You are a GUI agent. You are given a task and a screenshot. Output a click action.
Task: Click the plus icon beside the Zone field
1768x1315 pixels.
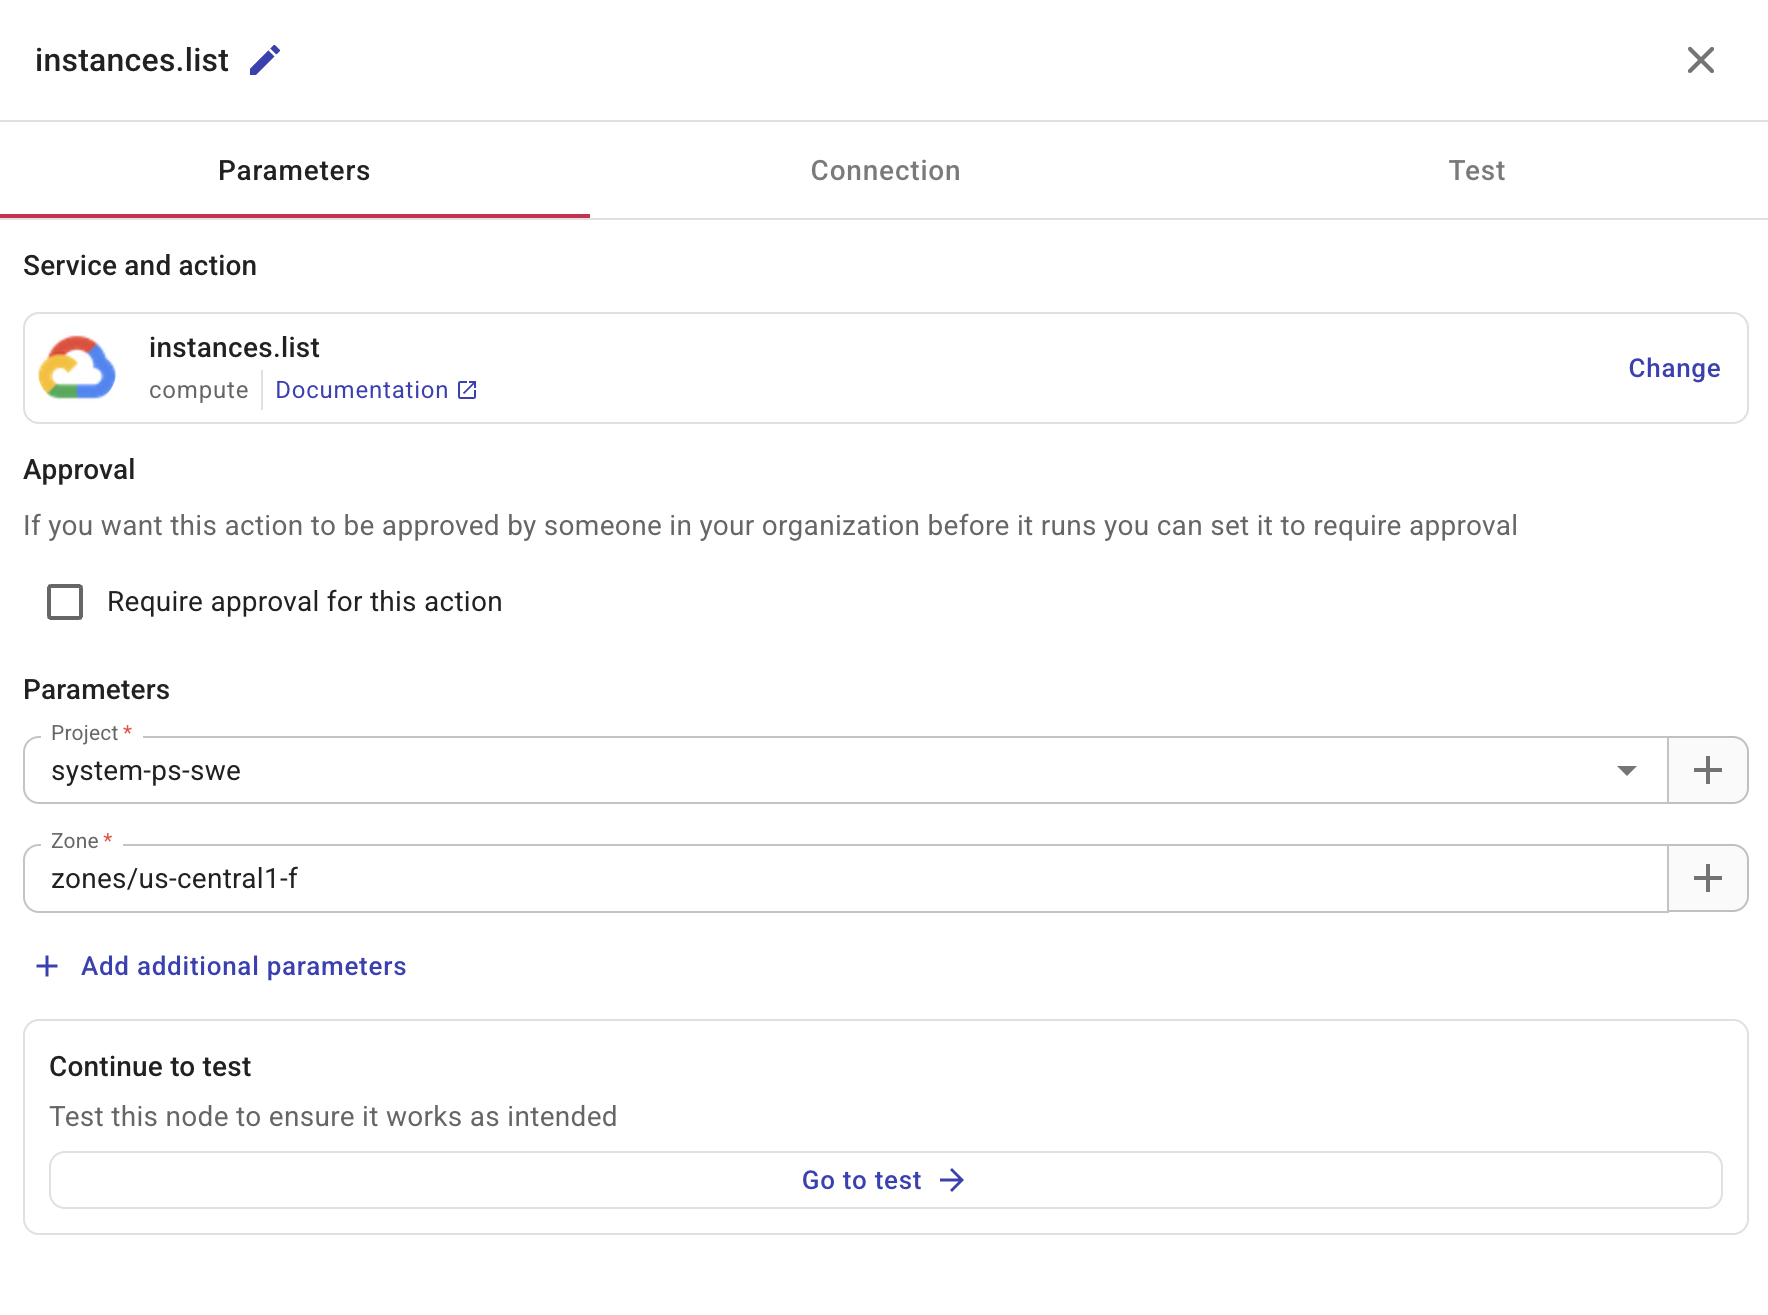(x=1708, y=878)
